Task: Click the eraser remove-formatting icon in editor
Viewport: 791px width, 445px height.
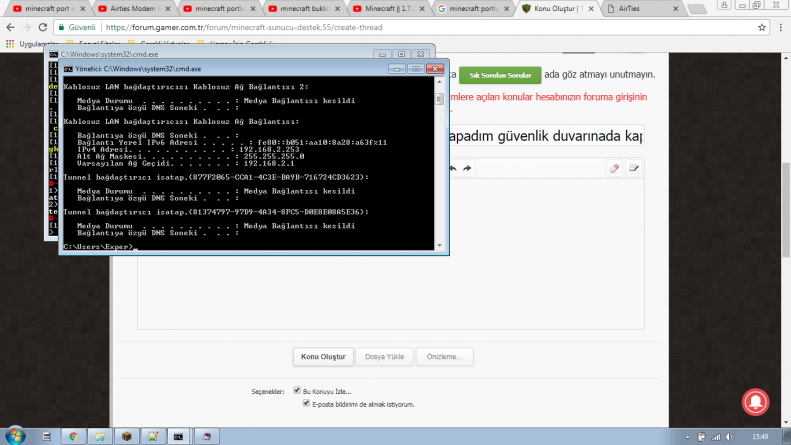Action: [614, 169]
